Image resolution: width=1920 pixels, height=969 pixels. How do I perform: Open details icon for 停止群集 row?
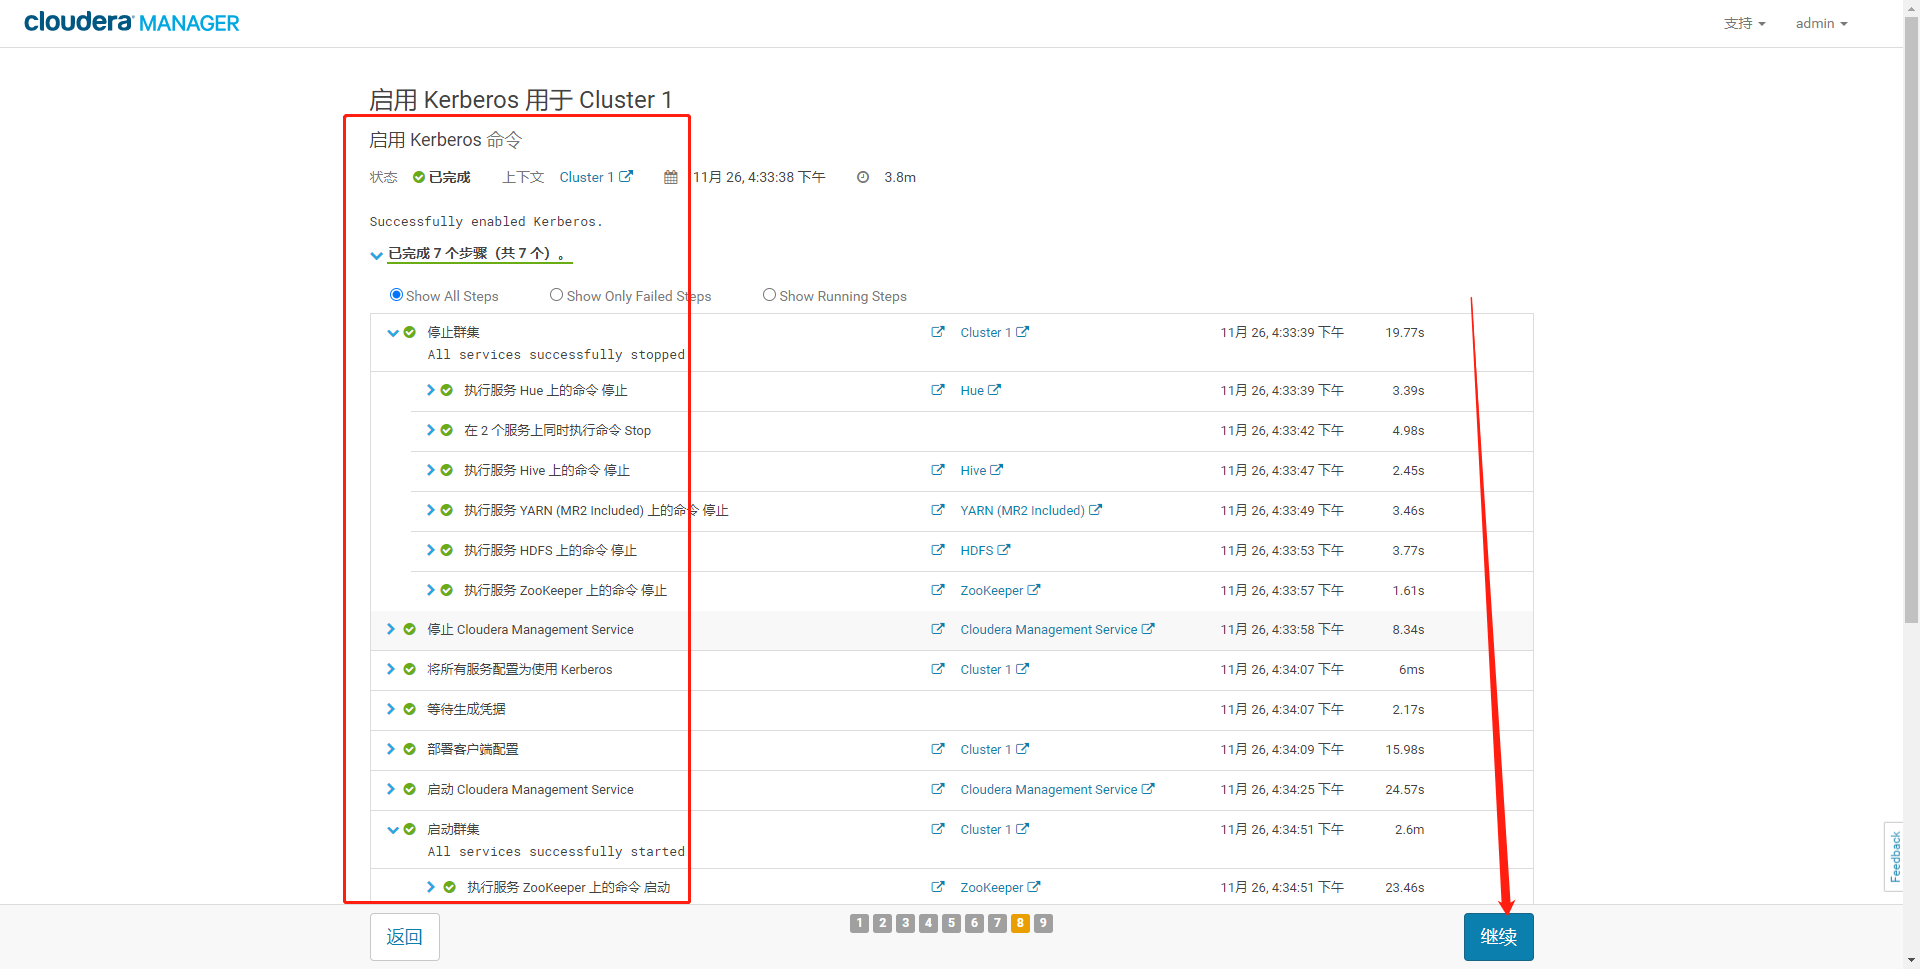[x=938, y=332]
